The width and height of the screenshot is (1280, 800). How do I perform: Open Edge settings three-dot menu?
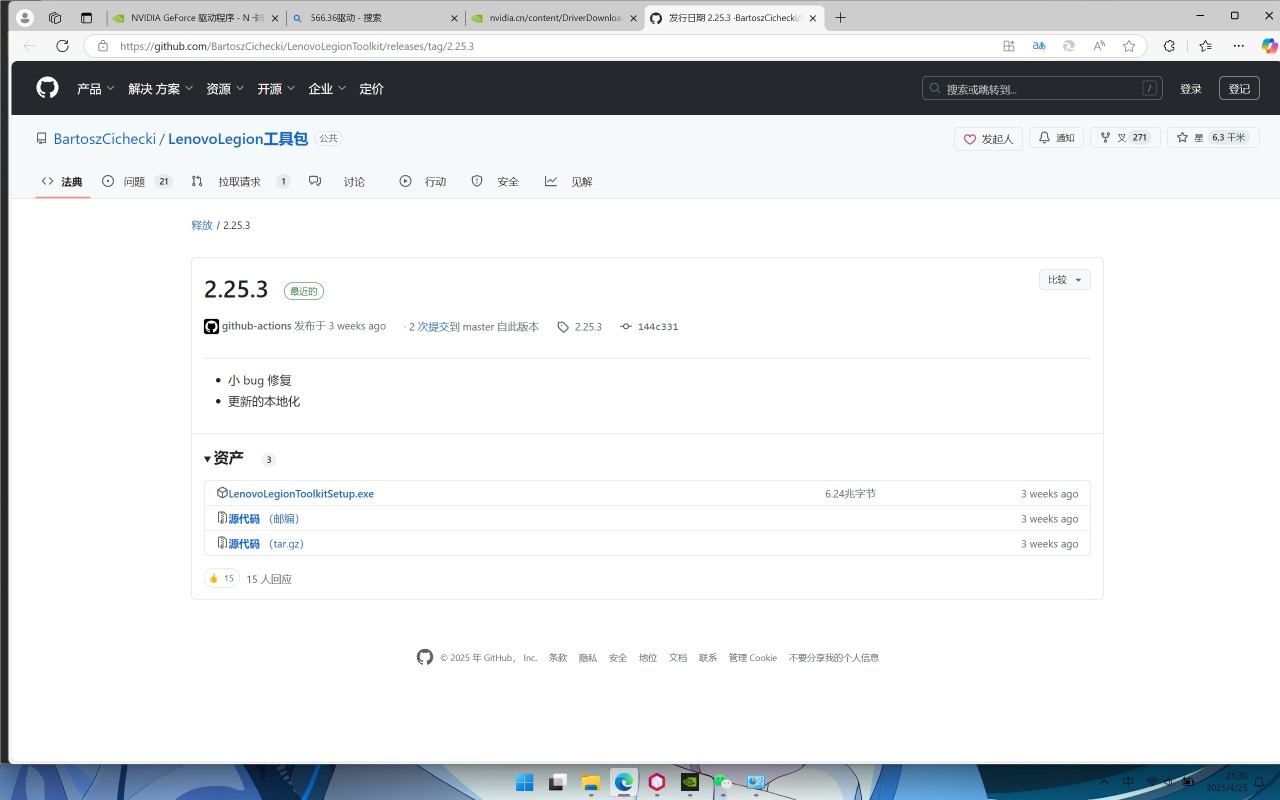(x=1239, y=46)
